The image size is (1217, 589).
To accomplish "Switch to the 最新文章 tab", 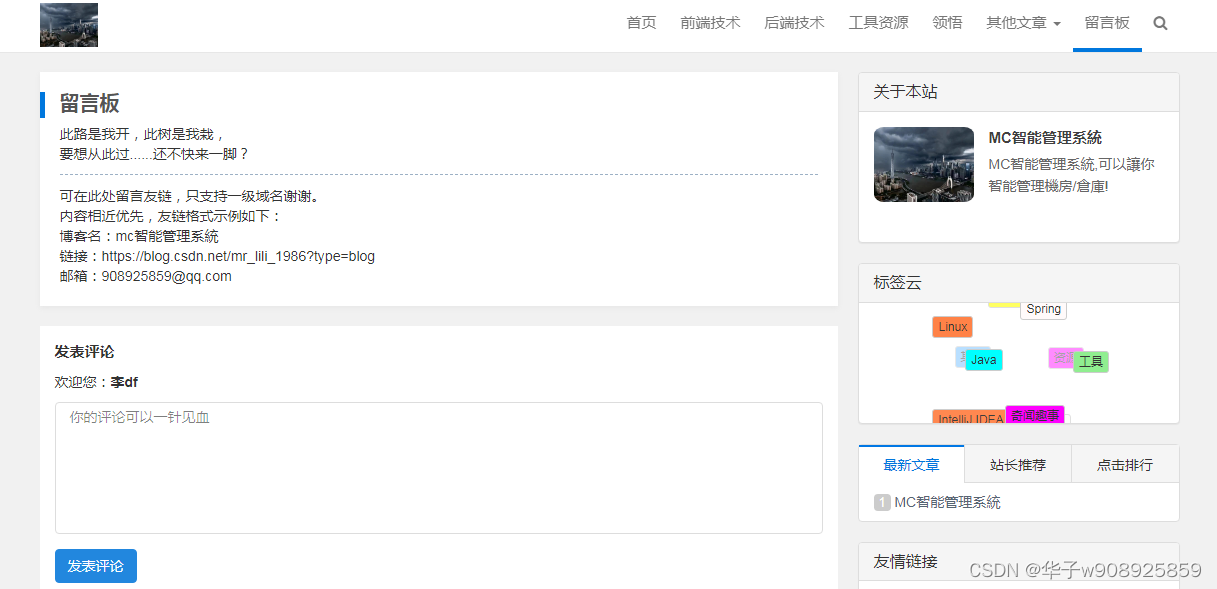I will pyautogui.click(x=911, y=464).
